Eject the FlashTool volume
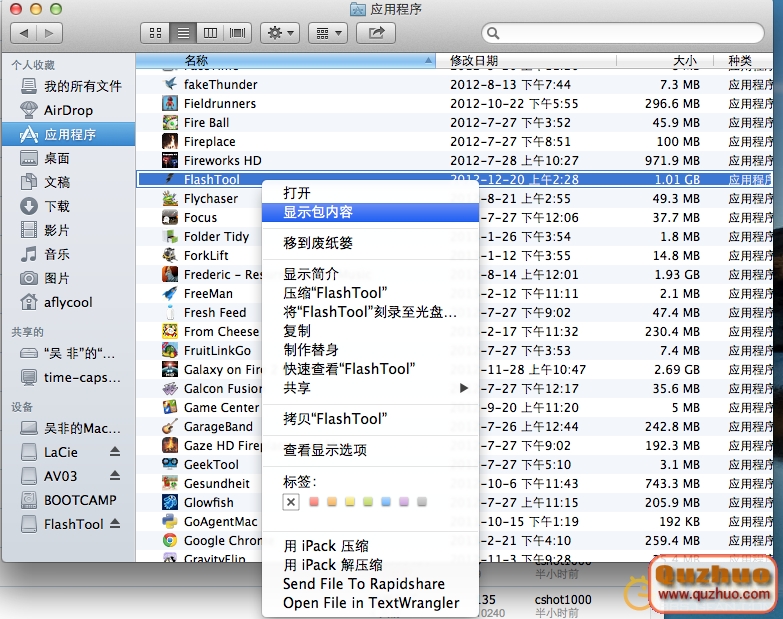 click(x=115, y=523)
